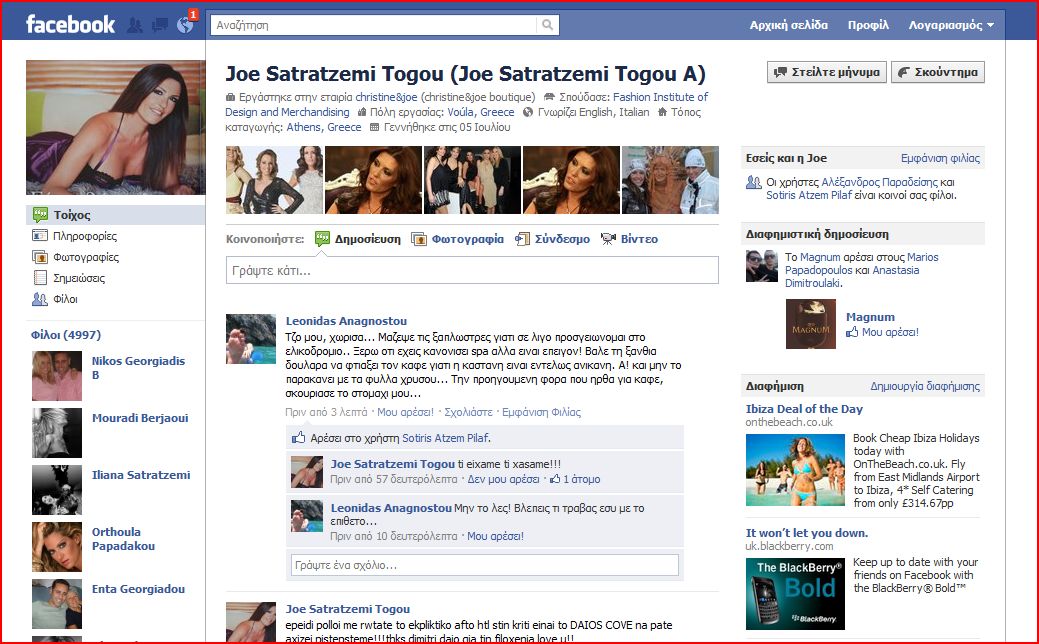Open the Ibiza beach ad image
The height and width of the screenshot is (644, 1039).
click(795, 470)
